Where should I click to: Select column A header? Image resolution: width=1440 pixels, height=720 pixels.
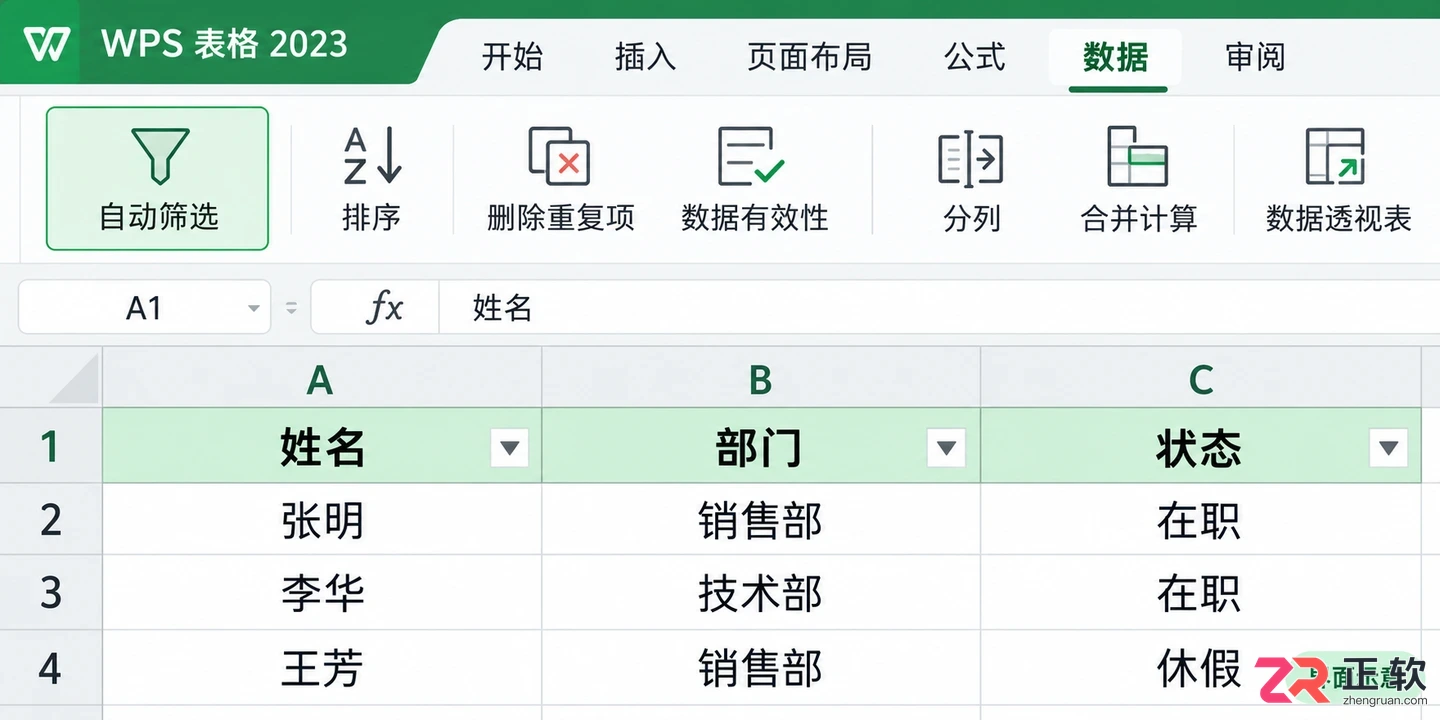(322, 378)
